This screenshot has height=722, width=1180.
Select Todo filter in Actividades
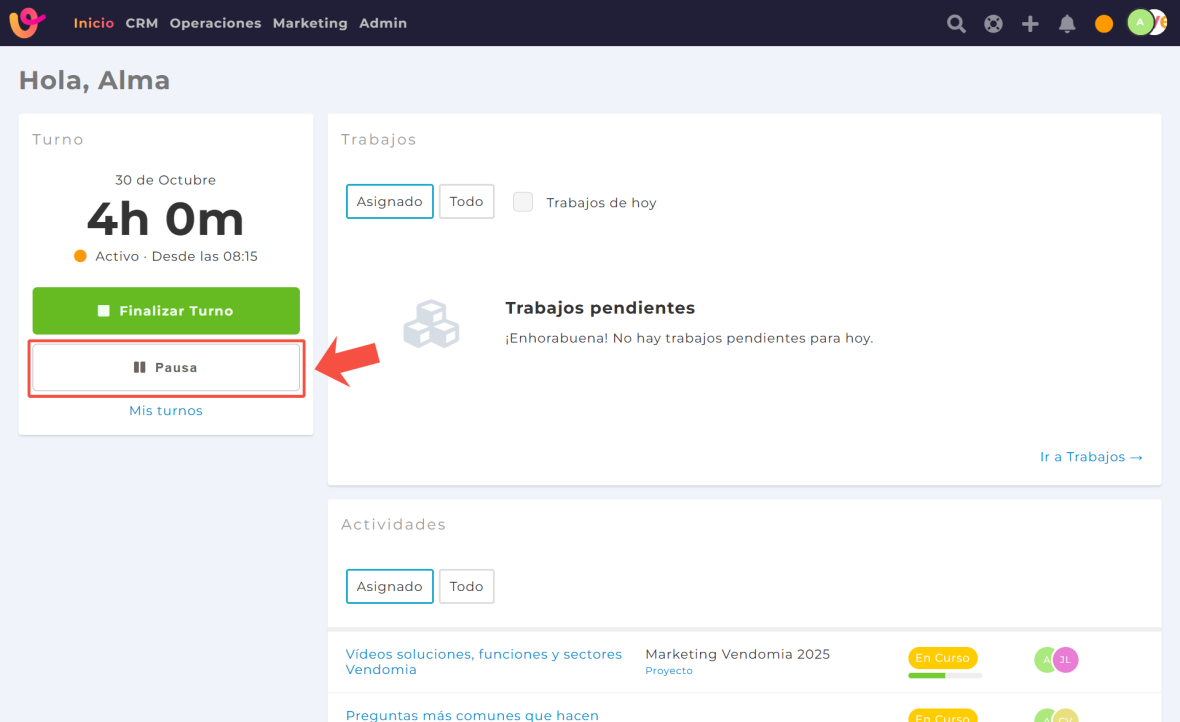point(466,586)
